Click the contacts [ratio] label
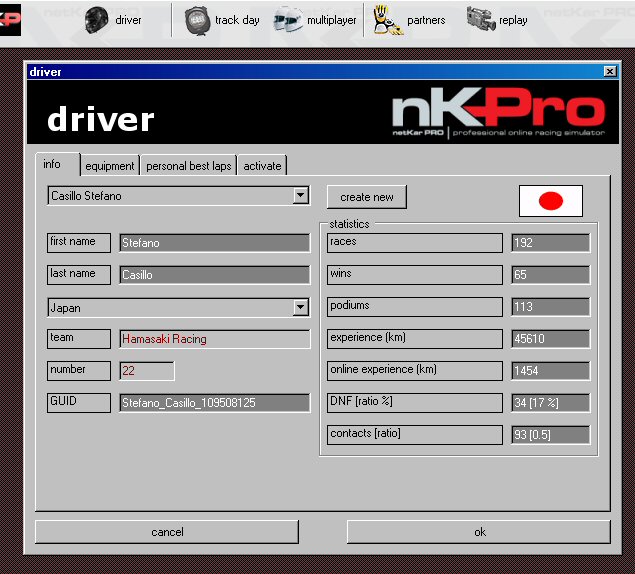The height and width of the screenshot is (574, 635). pos(415,435)
